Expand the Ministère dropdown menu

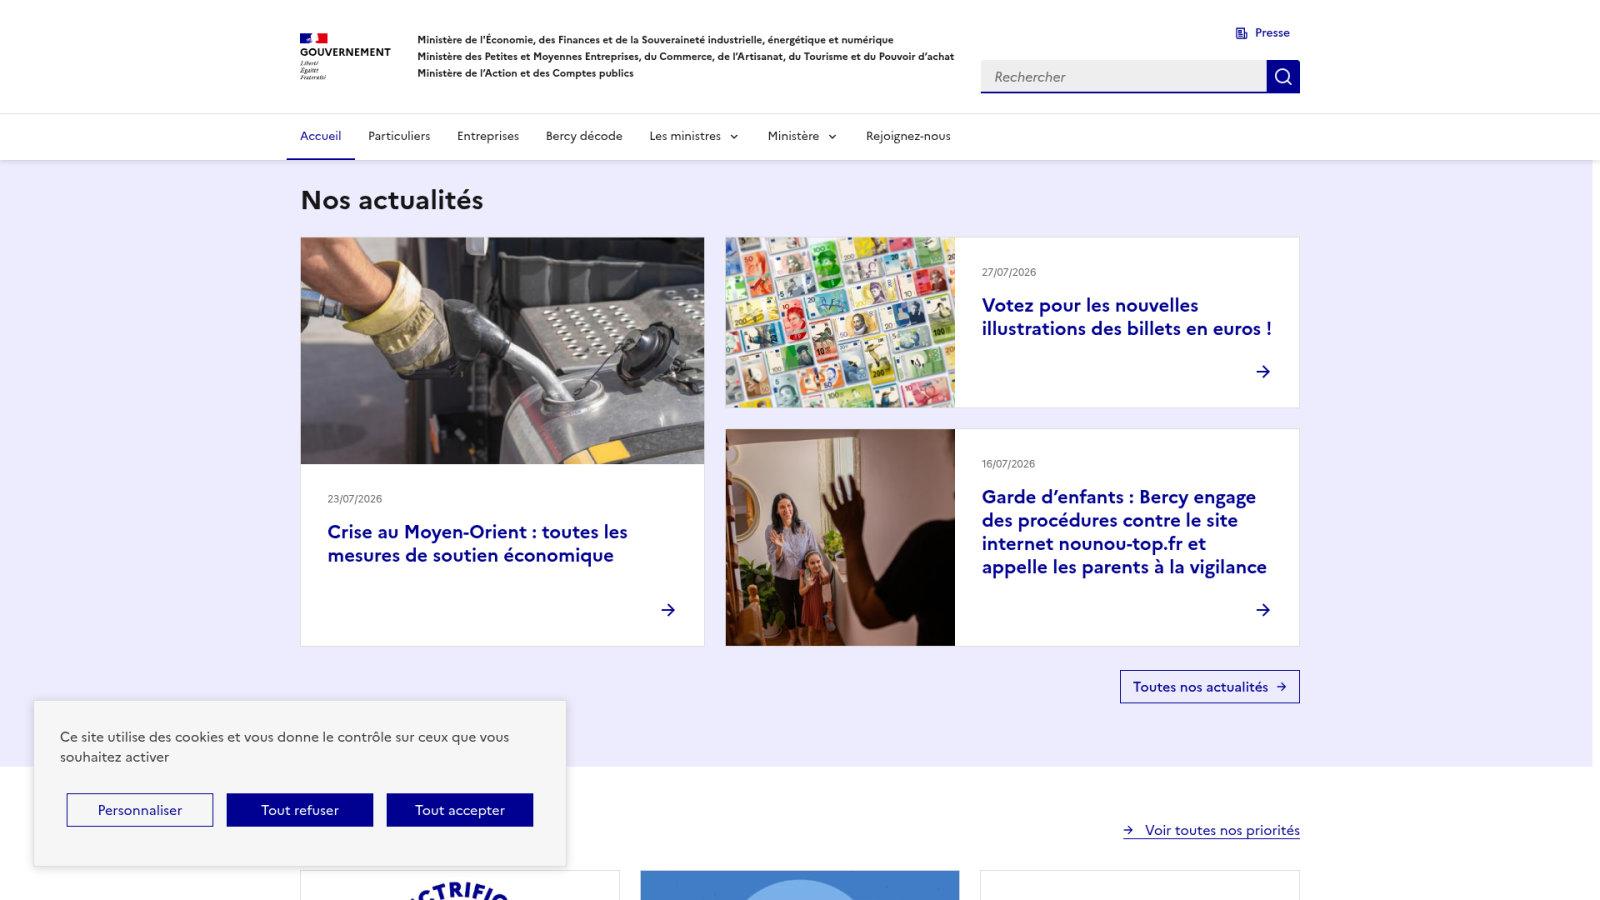(802, 136)
